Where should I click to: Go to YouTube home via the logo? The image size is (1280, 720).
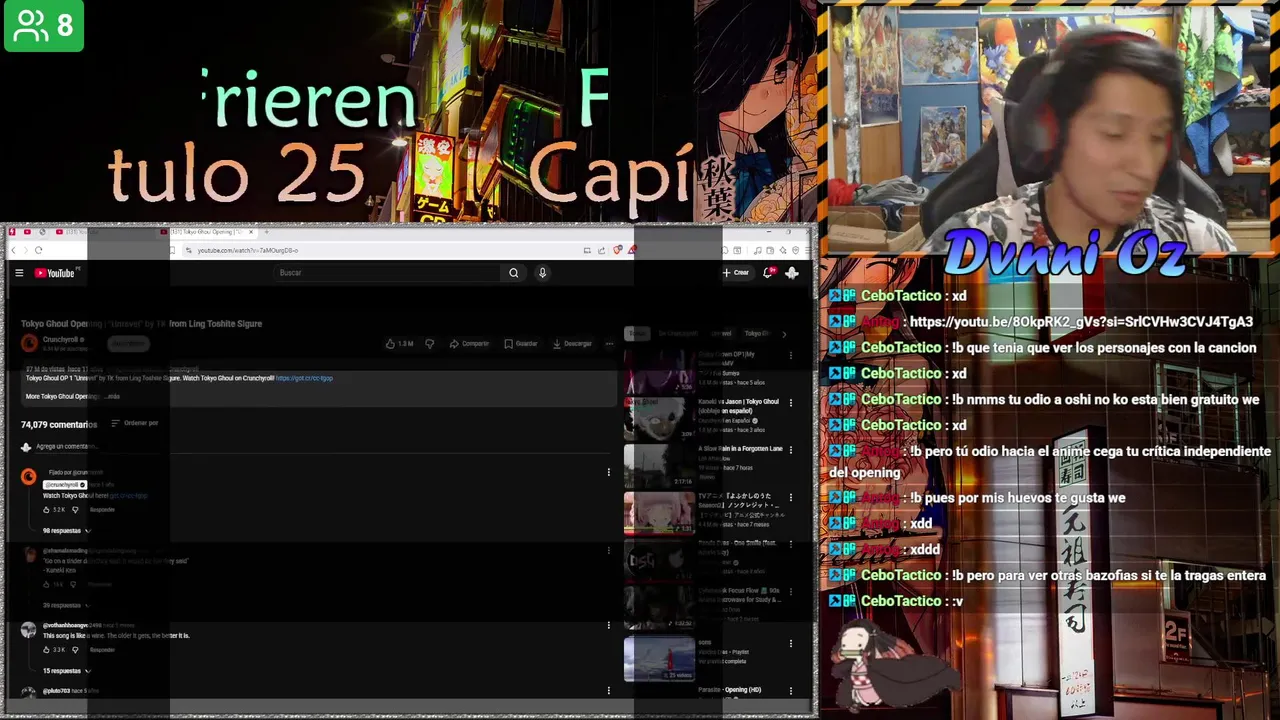point(56,273)
